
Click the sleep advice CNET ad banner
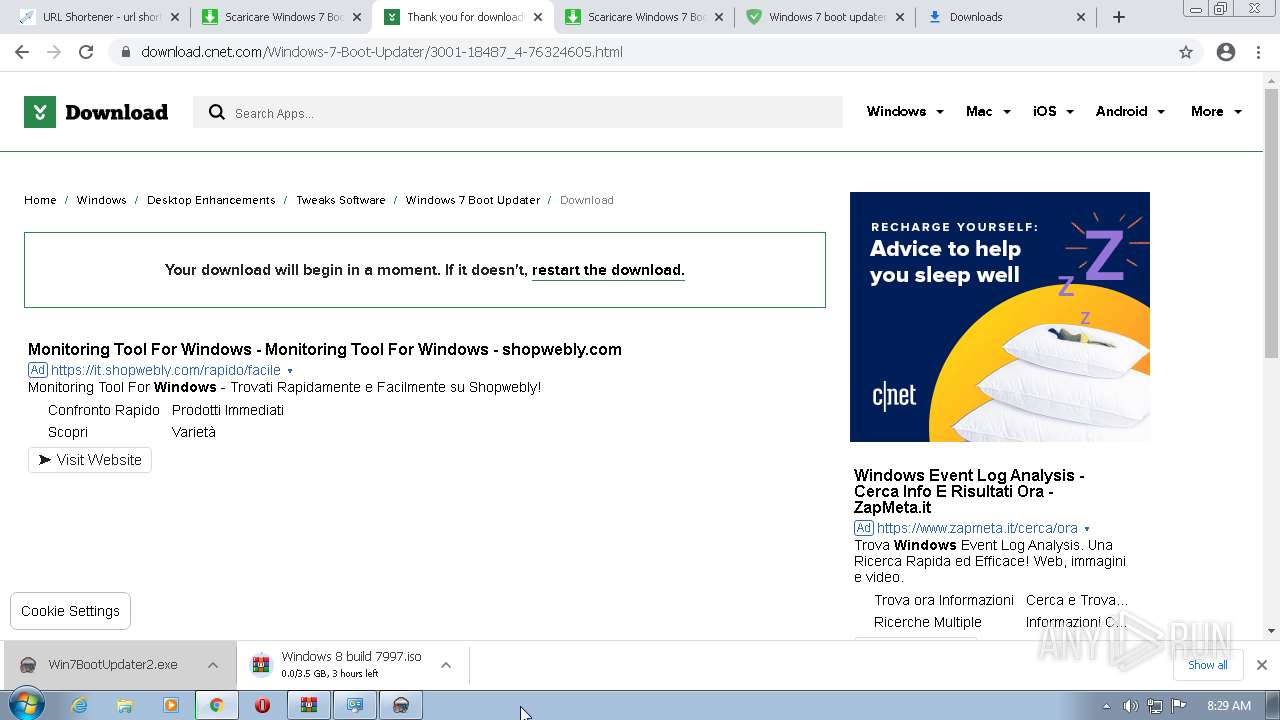click(x=1000, y=317)
